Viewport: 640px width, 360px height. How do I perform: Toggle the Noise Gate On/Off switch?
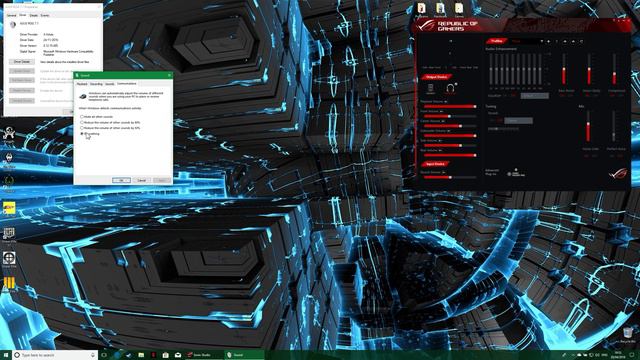tap(591, 156)
